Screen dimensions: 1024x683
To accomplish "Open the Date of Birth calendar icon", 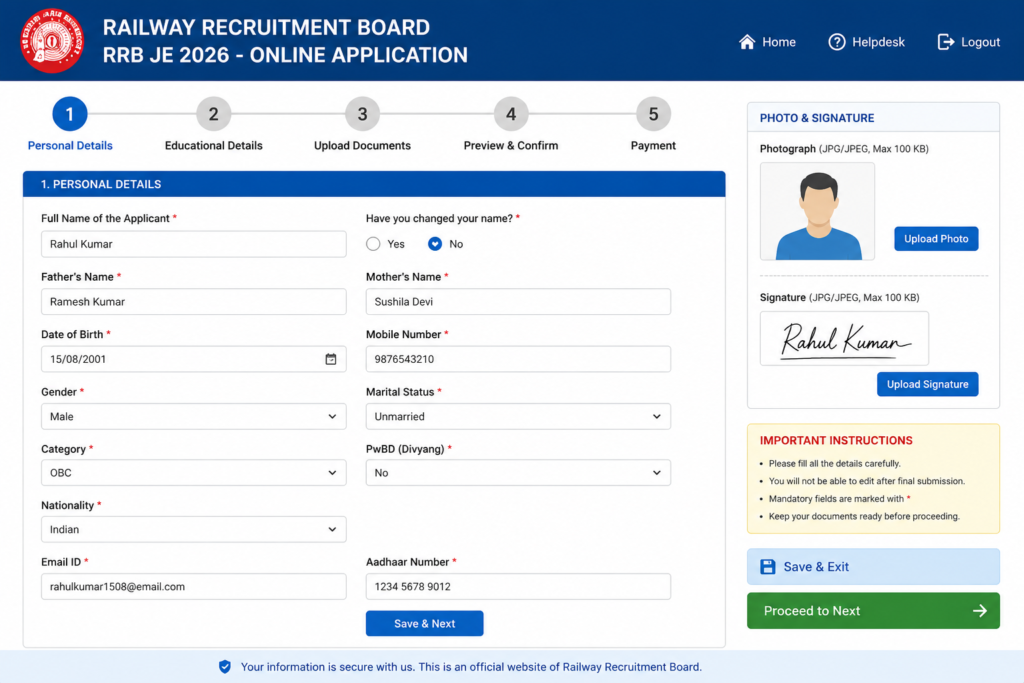I will pyautogui.click(x=331, y=359).
